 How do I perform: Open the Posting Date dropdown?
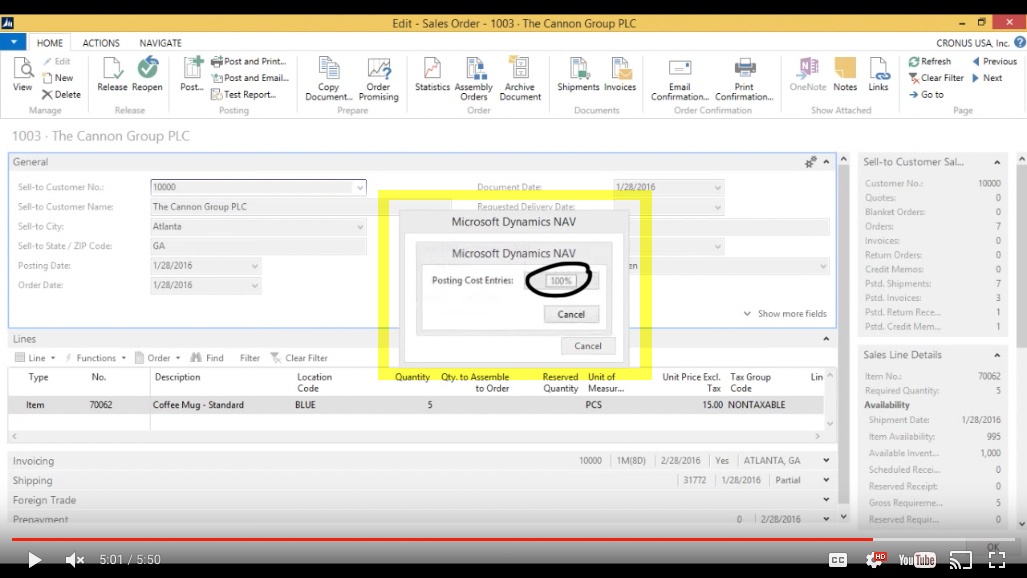tap(254, 266)
